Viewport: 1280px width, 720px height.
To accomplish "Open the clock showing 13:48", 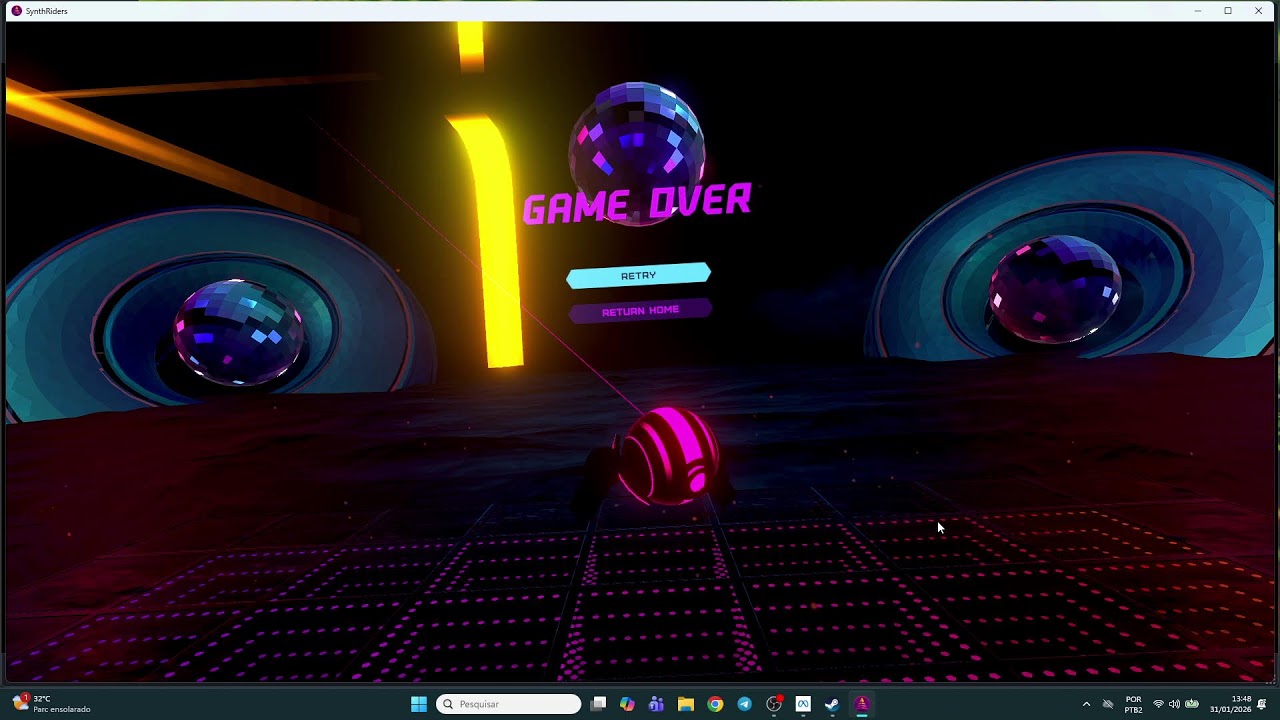I will [x=1230, y=704].
